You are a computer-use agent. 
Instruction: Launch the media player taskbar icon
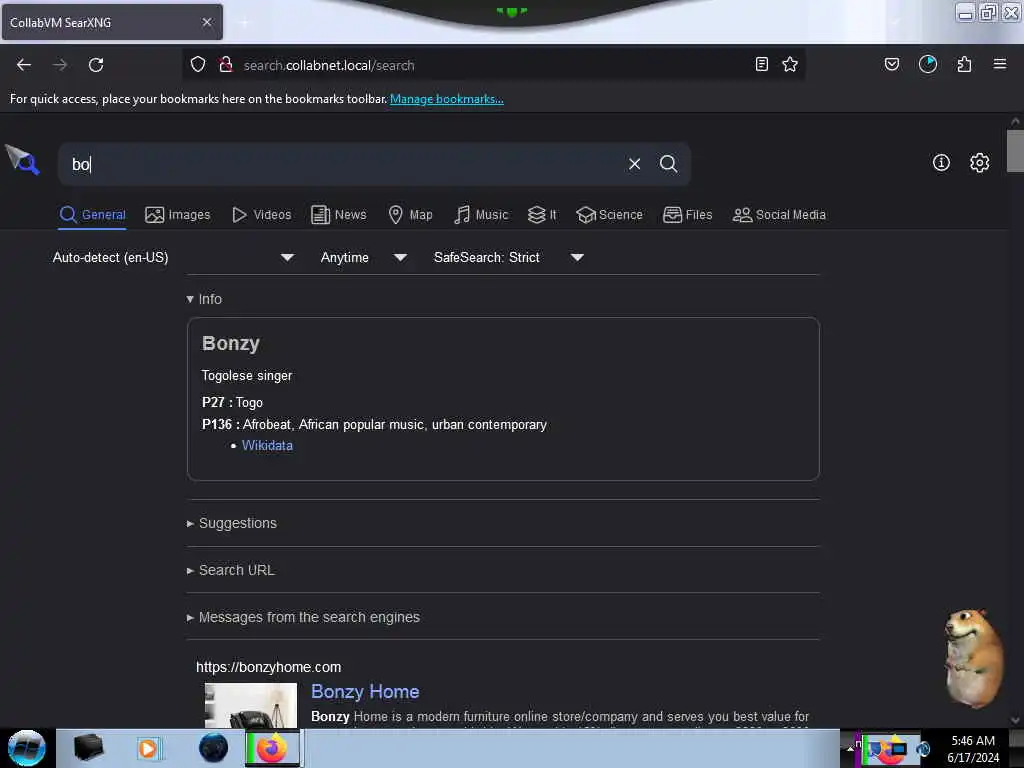148,749
